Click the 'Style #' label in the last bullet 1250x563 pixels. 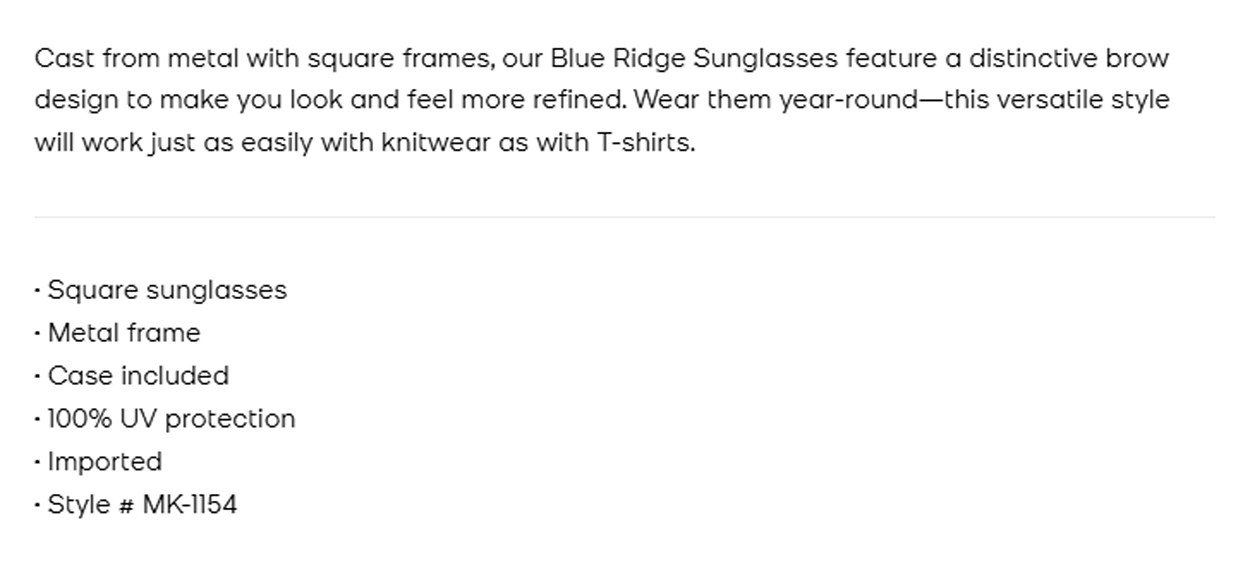point(90,505)
